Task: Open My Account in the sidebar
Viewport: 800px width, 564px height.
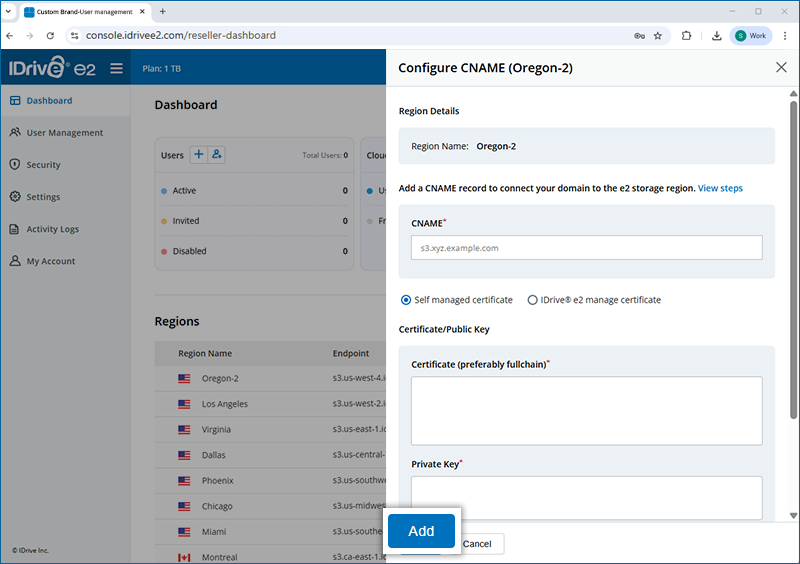Action: click(65, 261)
